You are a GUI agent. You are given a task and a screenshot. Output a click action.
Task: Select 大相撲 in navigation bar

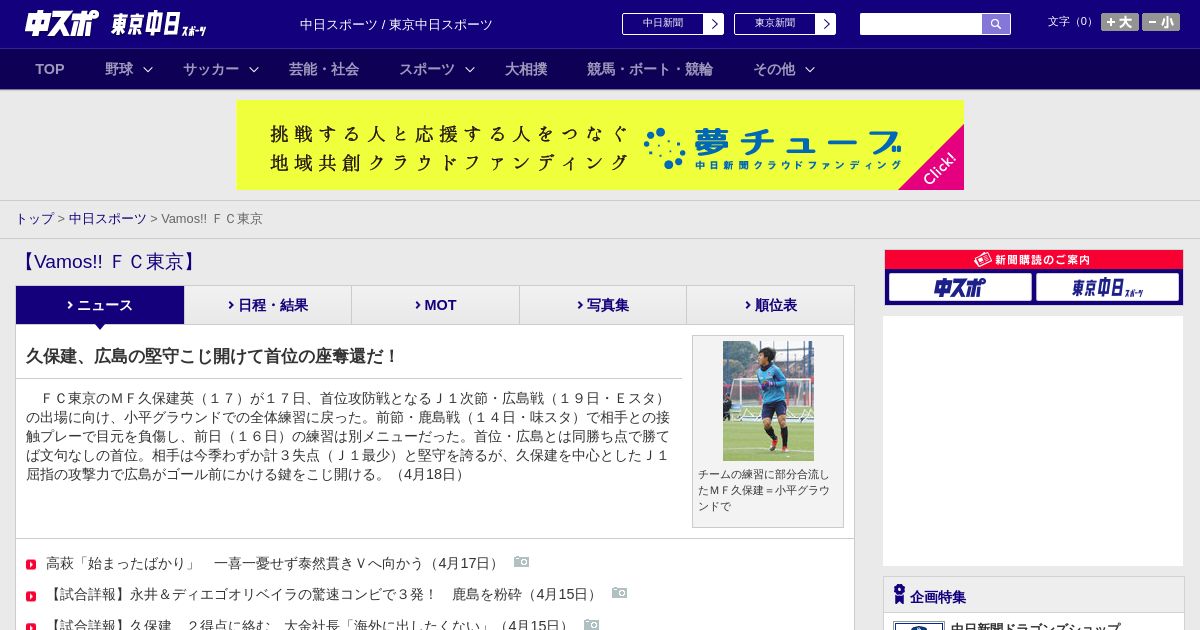coord(526,69)
